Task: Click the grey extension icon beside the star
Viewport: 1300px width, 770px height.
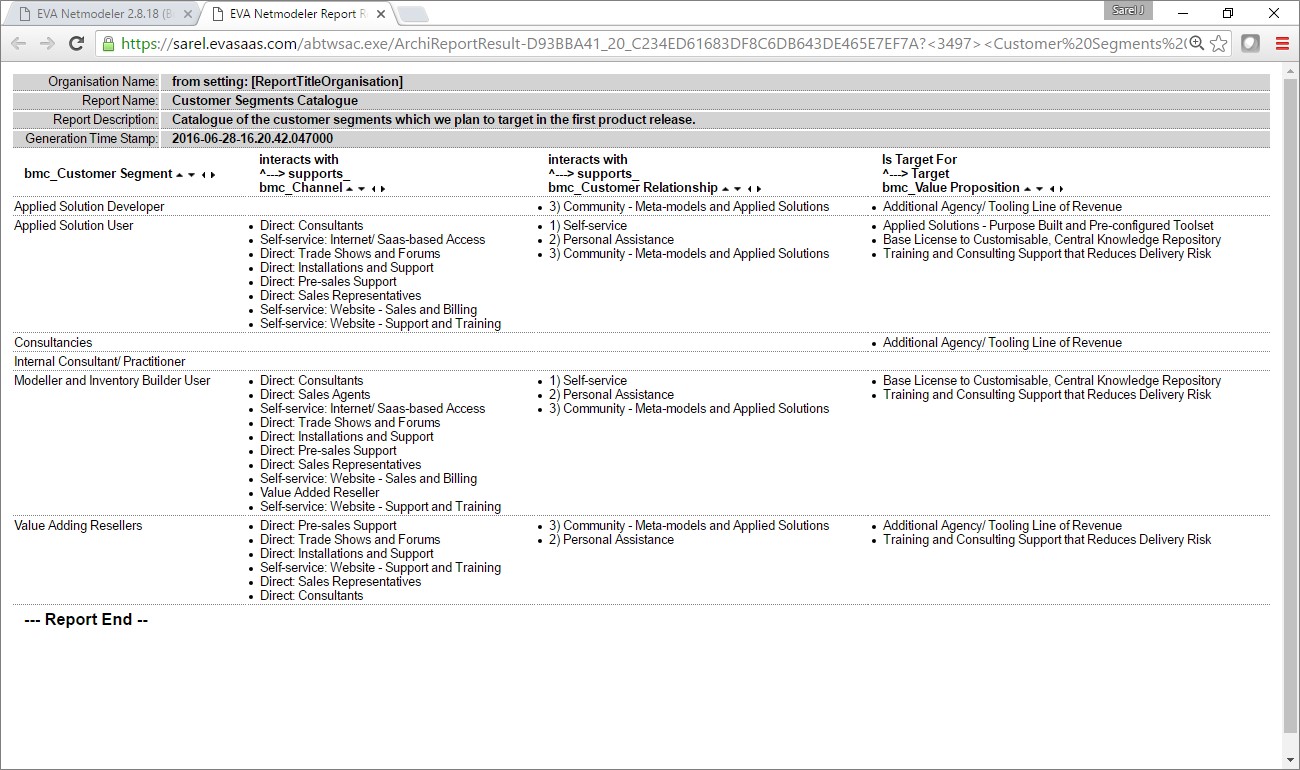Action: [x=1250, y=43]
